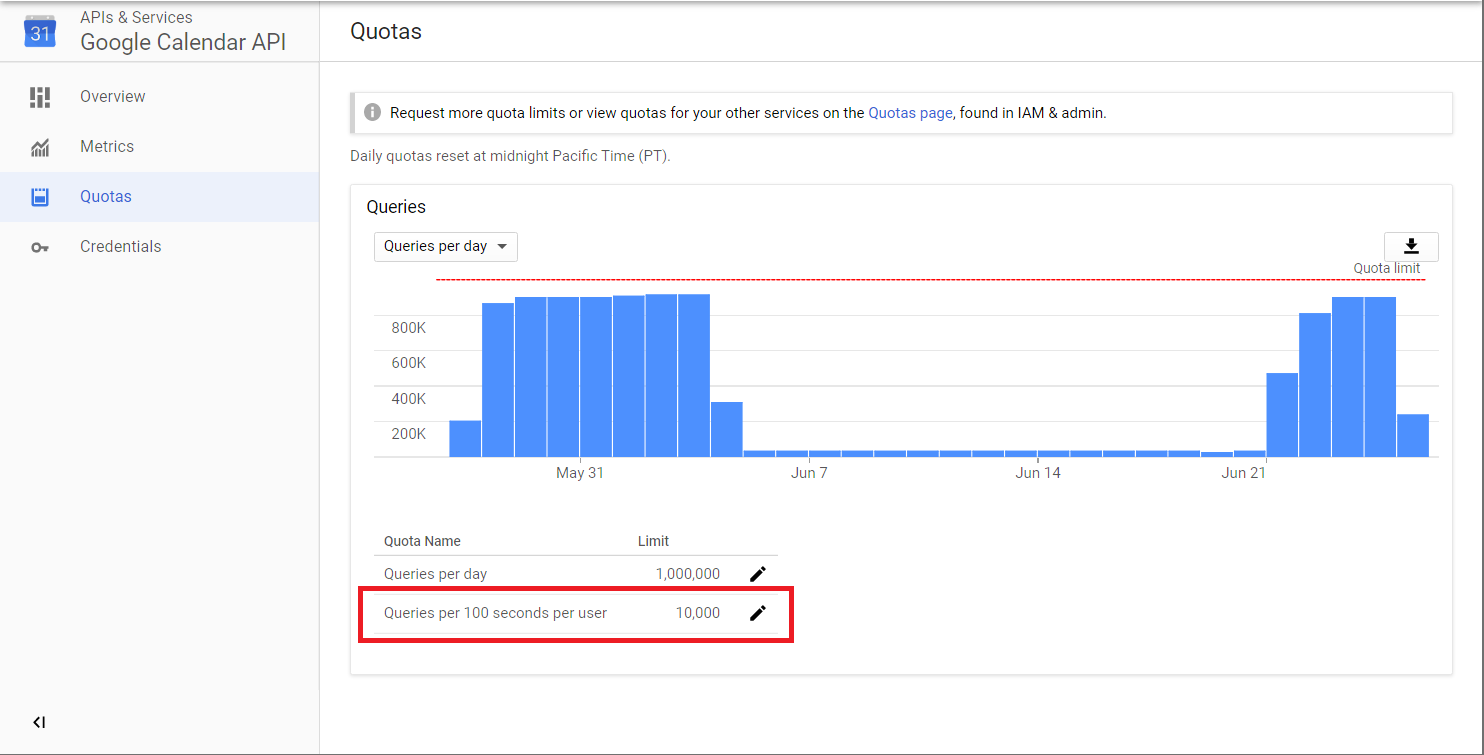This screenshot has width=1484, height=755.
Task: Collapse the left navigation sidebar
Action: click(x=39, y=722)
